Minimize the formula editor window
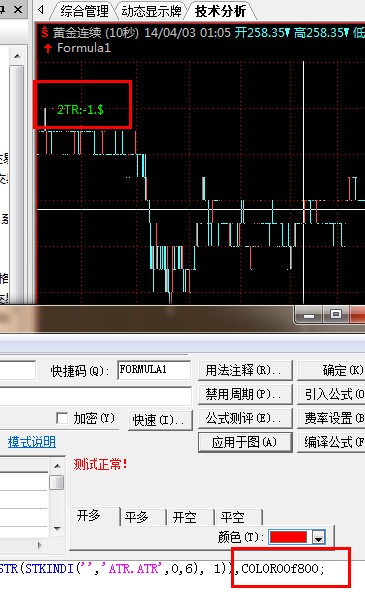 (x=309, y=315)
